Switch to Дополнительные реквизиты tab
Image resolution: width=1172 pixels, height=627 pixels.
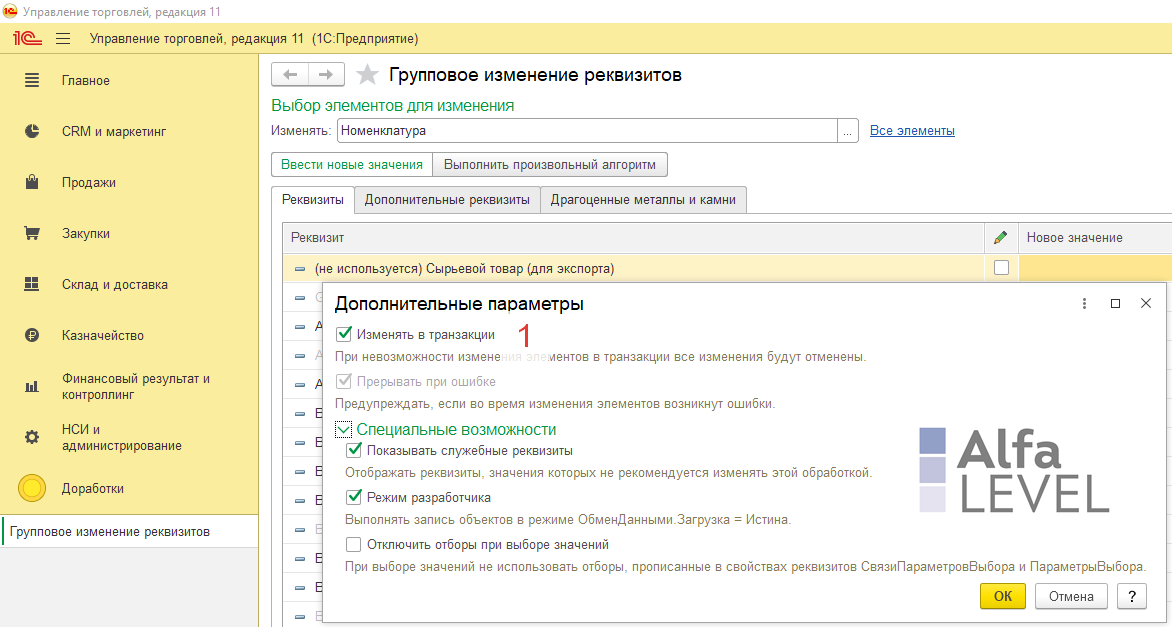point(447,200)
